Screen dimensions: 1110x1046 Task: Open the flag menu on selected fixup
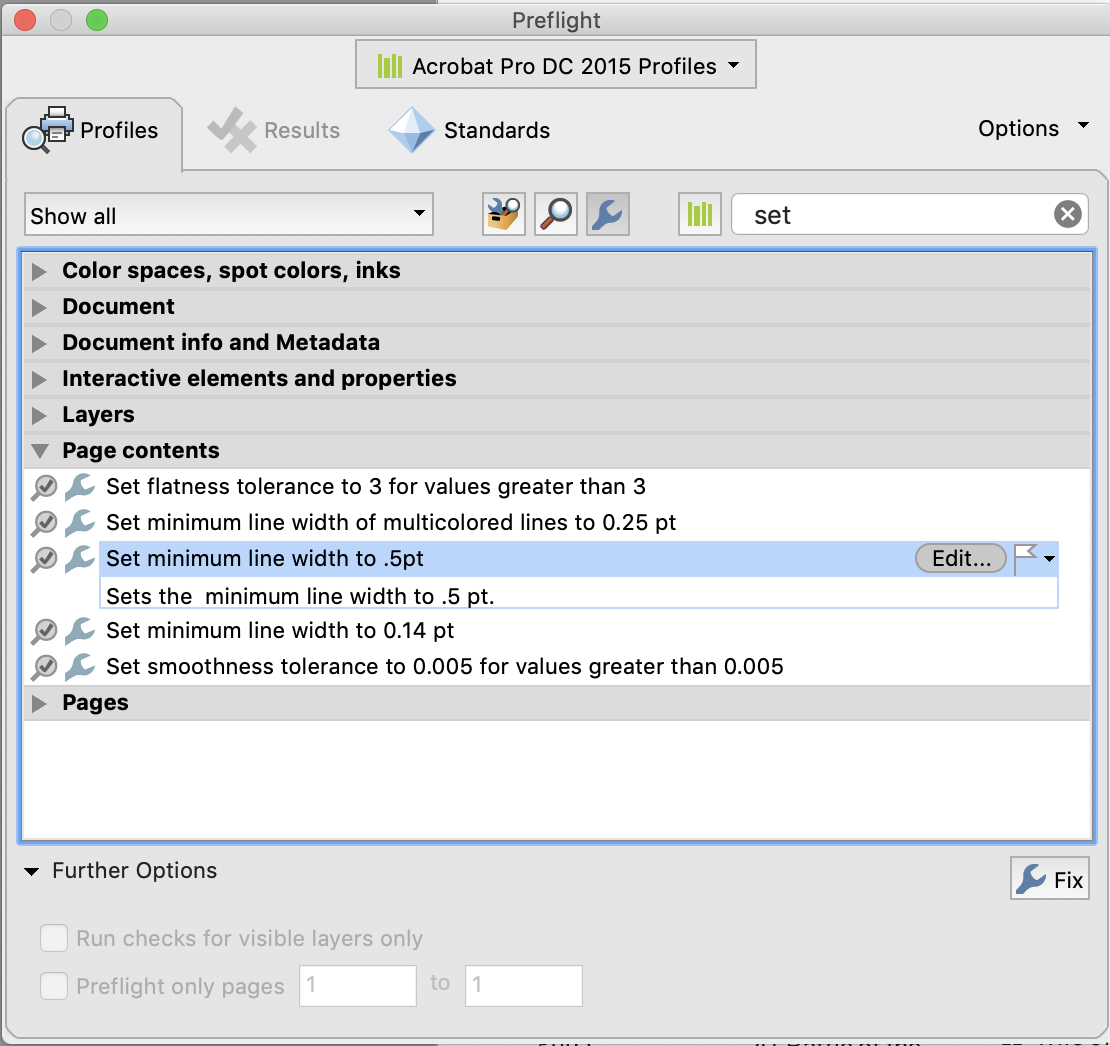pyautogui.click(x=1035, y=559)
